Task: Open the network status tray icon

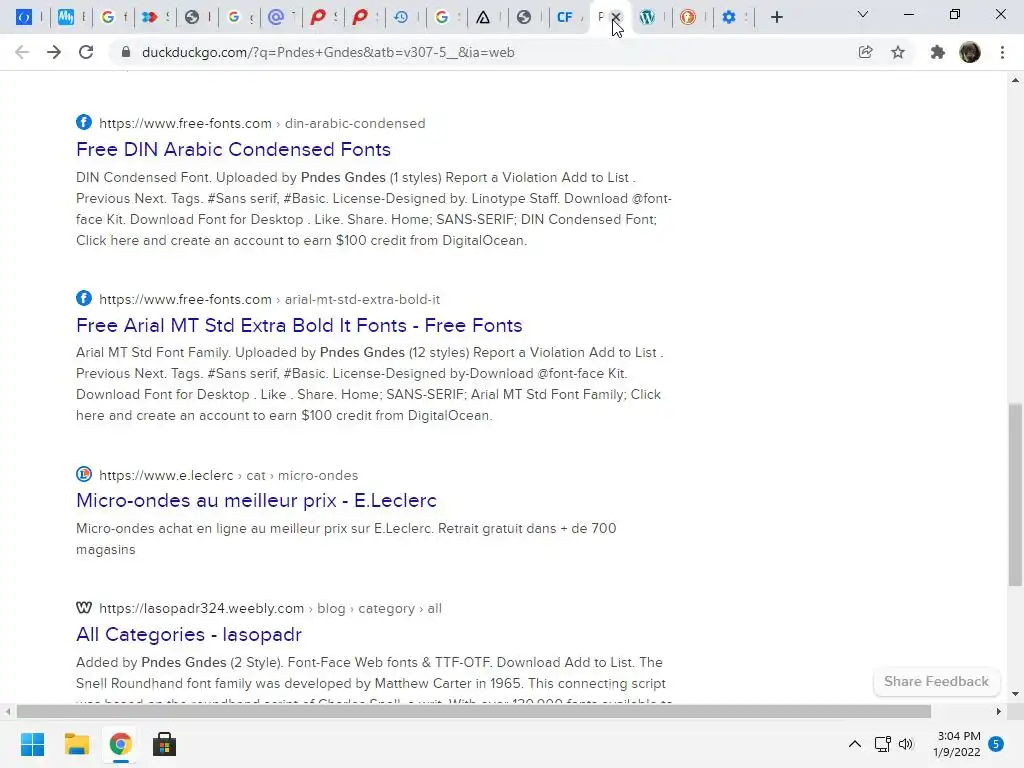Action: [x=882, y=744]
